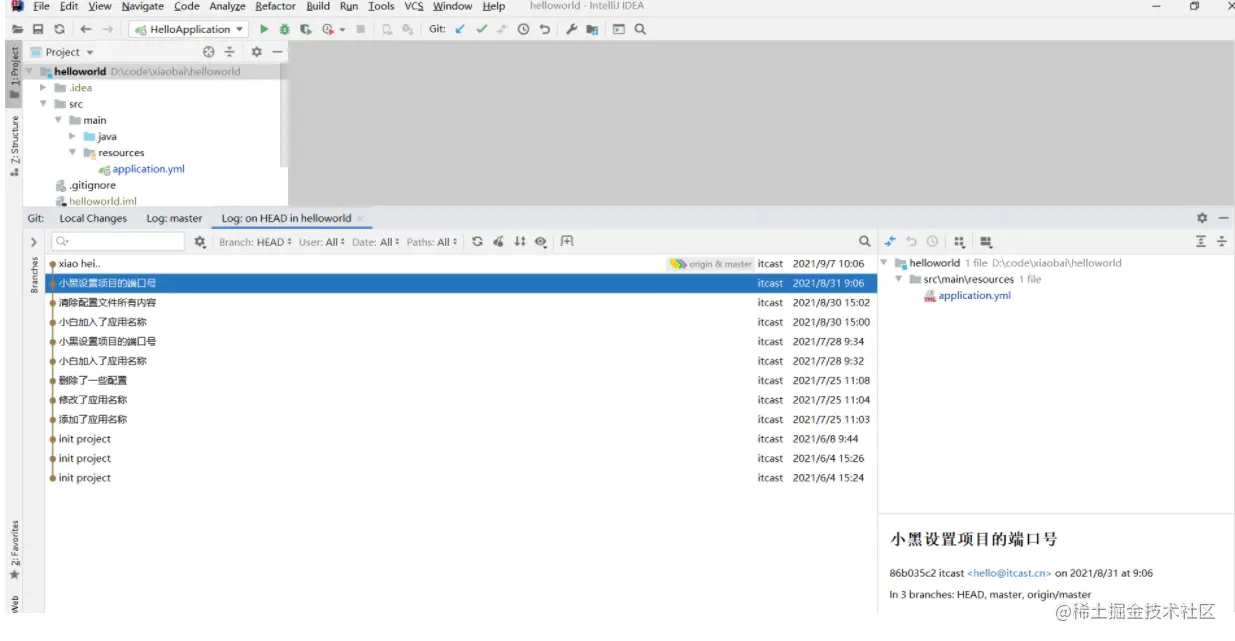Click Expand All icon in changes pane
Image resolution: width=1235 pixels, height=641 pixels.
pos(1201,242)
